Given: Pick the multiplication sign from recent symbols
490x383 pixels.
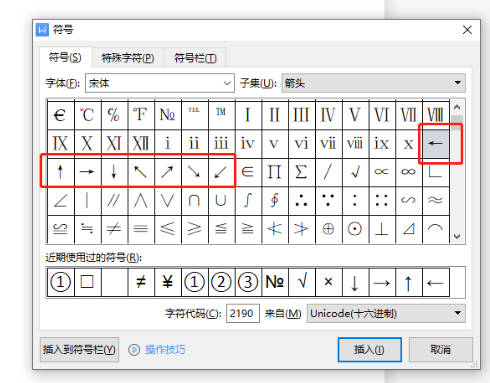Looking at the screenshot, I should [x=328, y=282].
